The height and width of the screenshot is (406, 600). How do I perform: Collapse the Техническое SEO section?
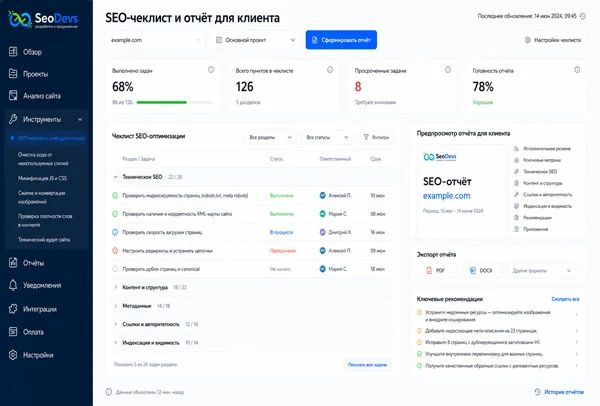click(115, 177)
